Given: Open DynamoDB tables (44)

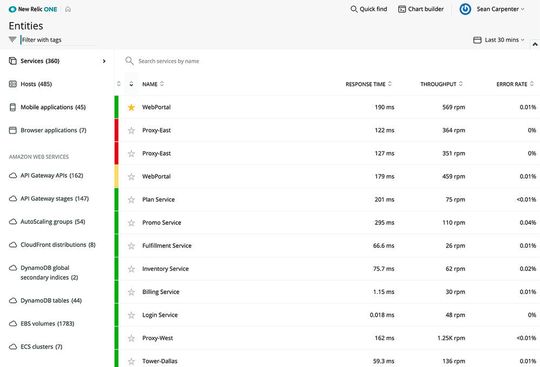Looking at the screenshot, I should [51, 300].
